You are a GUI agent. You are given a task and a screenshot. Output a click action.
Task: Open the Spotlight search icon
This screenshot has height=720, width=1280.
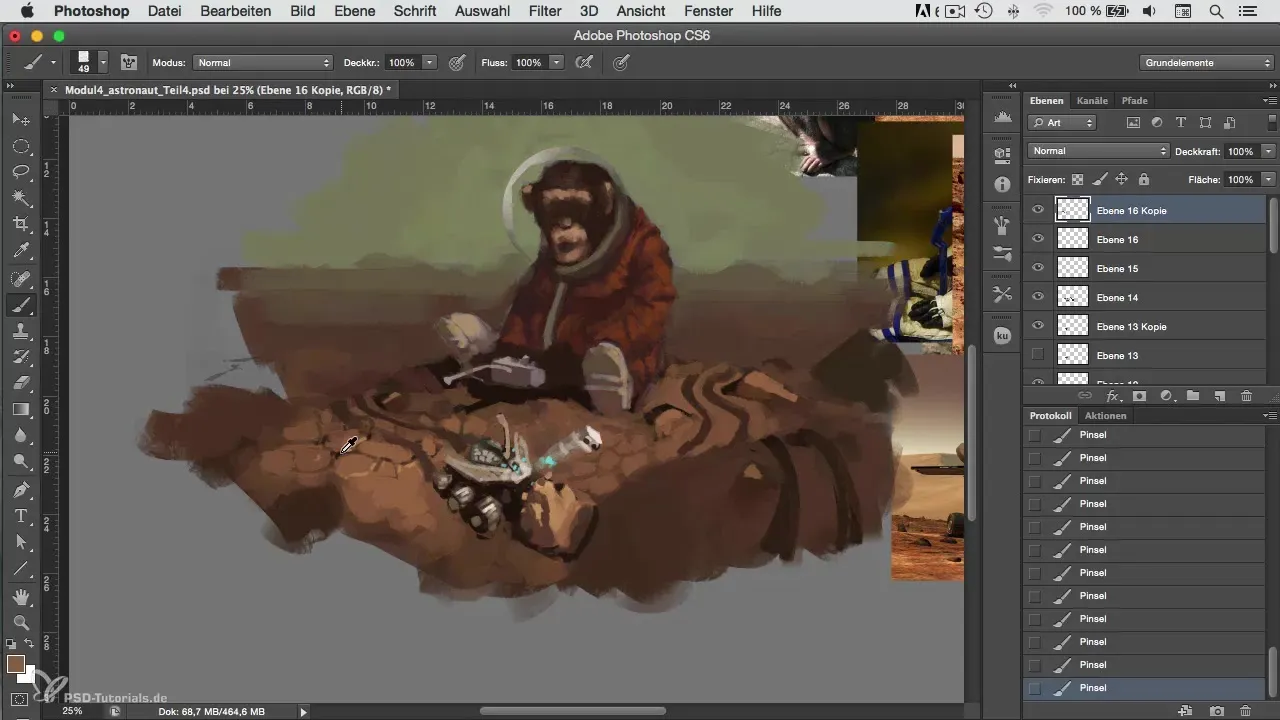click(1216, 11)
